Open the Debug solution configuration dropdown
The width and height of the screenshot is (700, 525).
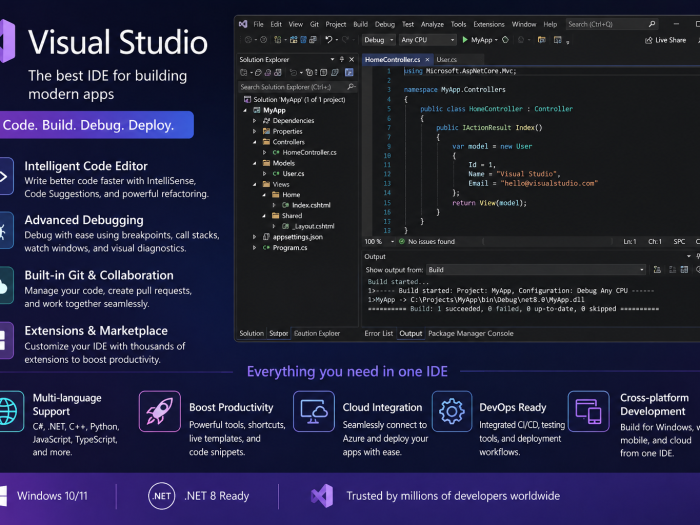click(379, 40)
